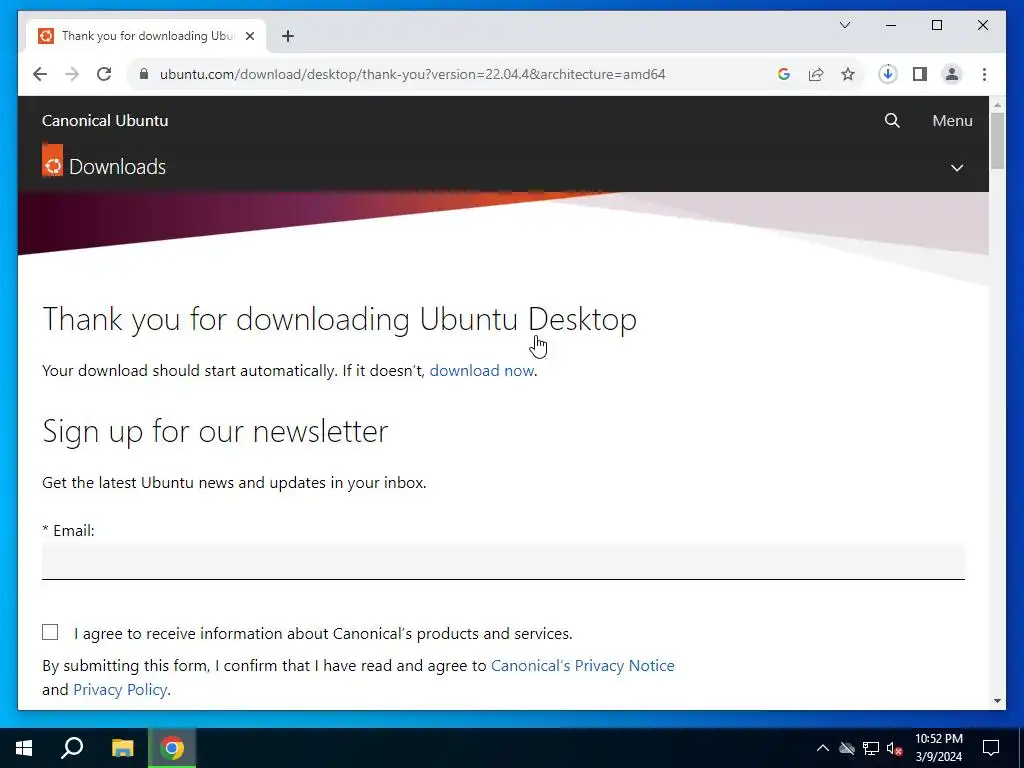This screenshot has width=1024, height=768.
Task: Go back to the previous page
Action: click(x=40, y=74)
